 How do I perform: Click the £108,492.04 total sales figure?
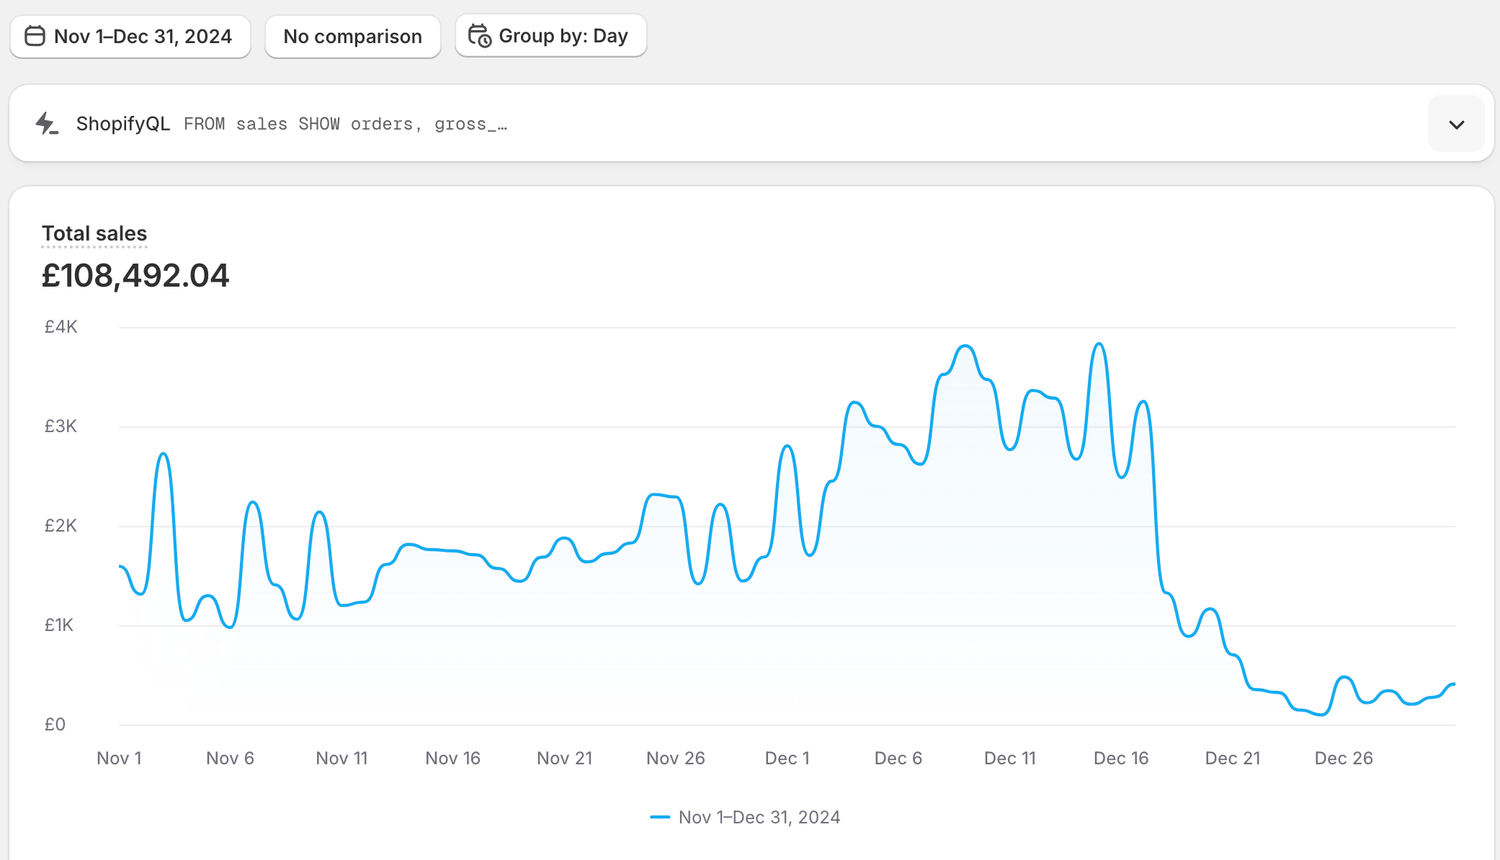click(135, 275)
